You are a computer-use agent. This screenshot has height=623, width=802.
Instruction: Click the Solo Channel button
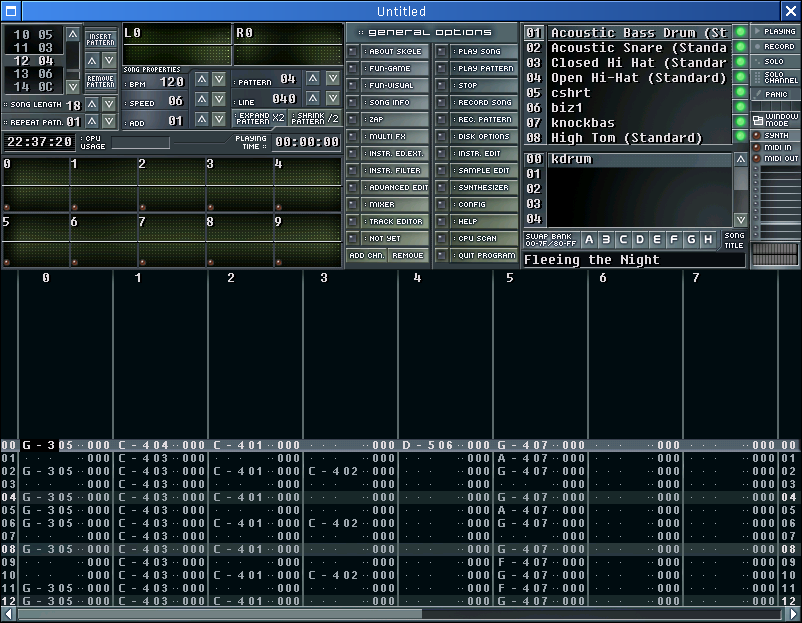click(775, 77)
